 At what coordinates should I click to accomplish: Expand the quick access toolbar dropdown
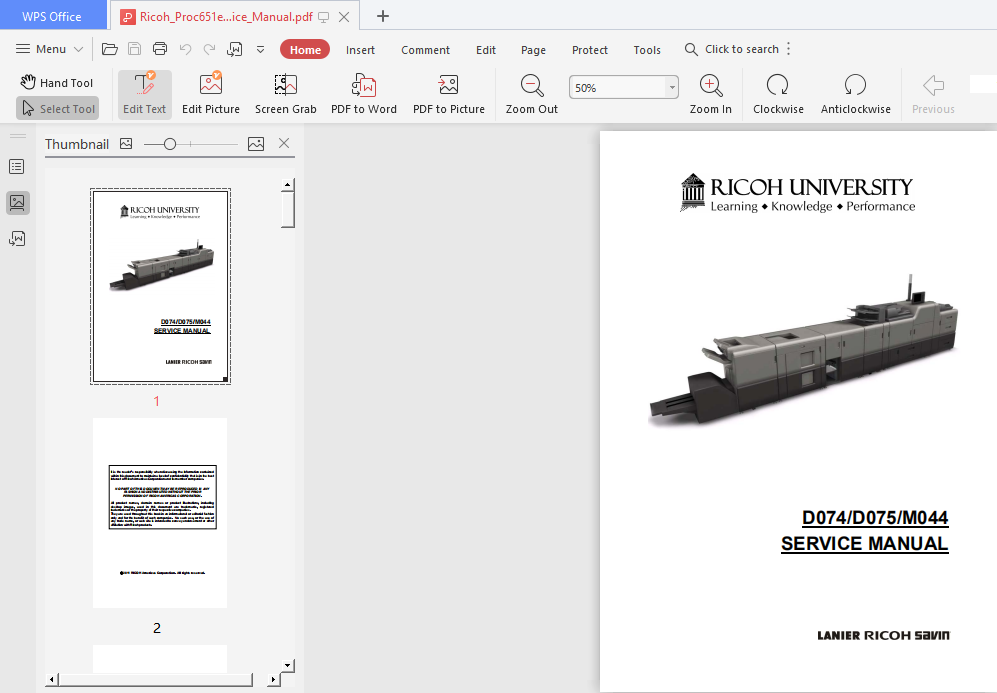pos(260,49)
